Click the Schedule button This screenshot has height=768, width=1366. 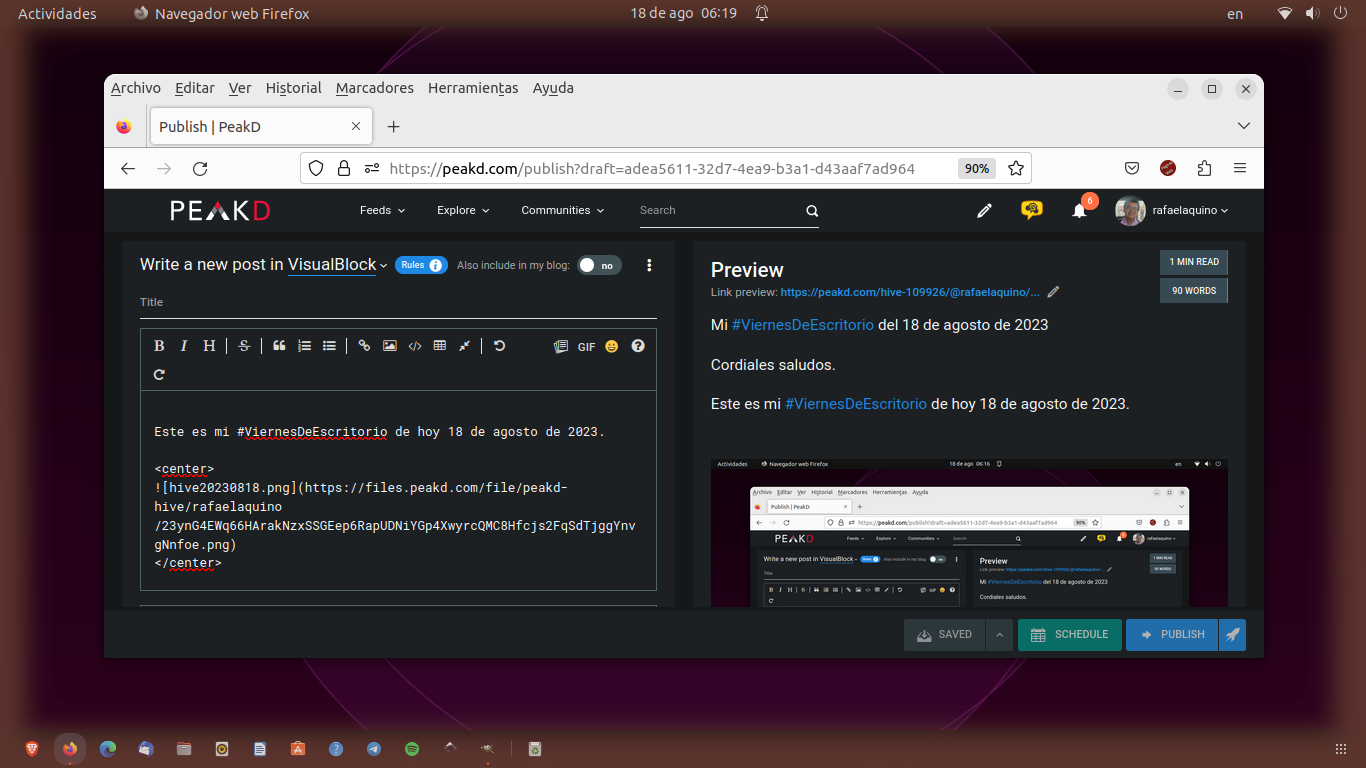(x=1070, y=635)
